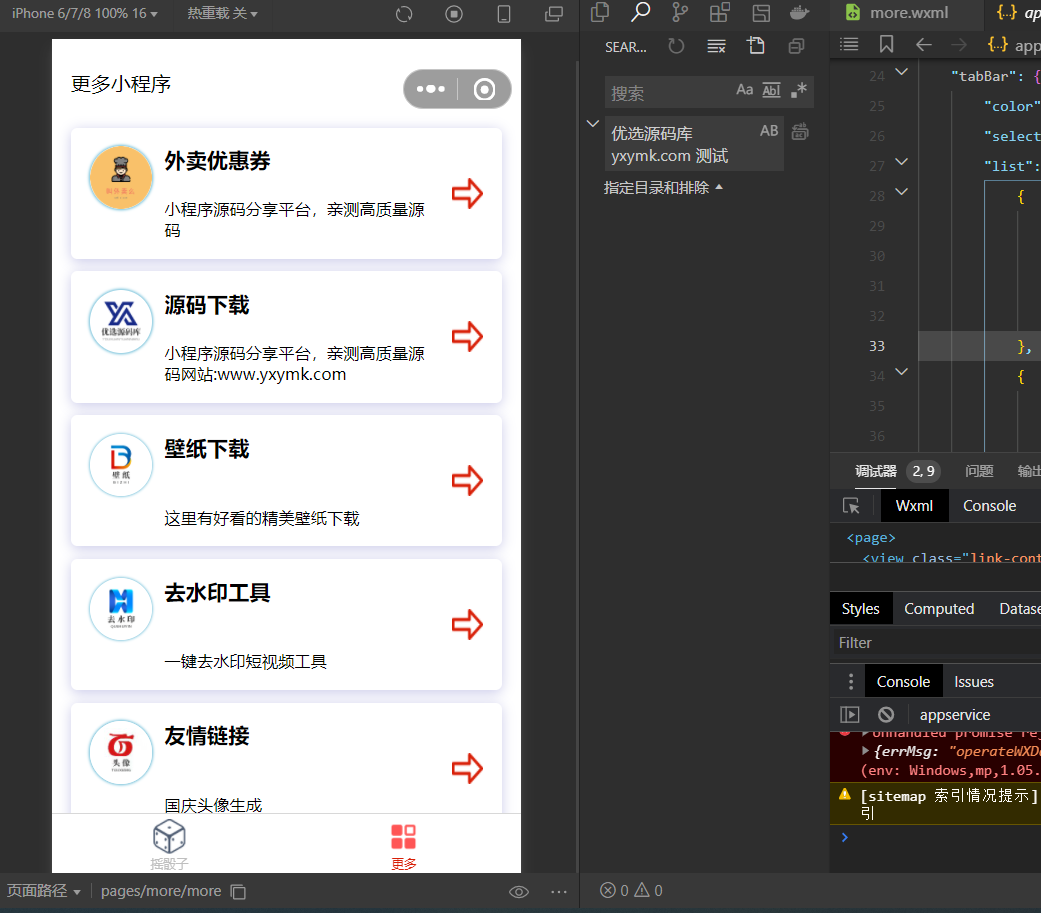Copy the page path pages/more/more
This screenshot has width=1041, height=913.
click(238, 892)
